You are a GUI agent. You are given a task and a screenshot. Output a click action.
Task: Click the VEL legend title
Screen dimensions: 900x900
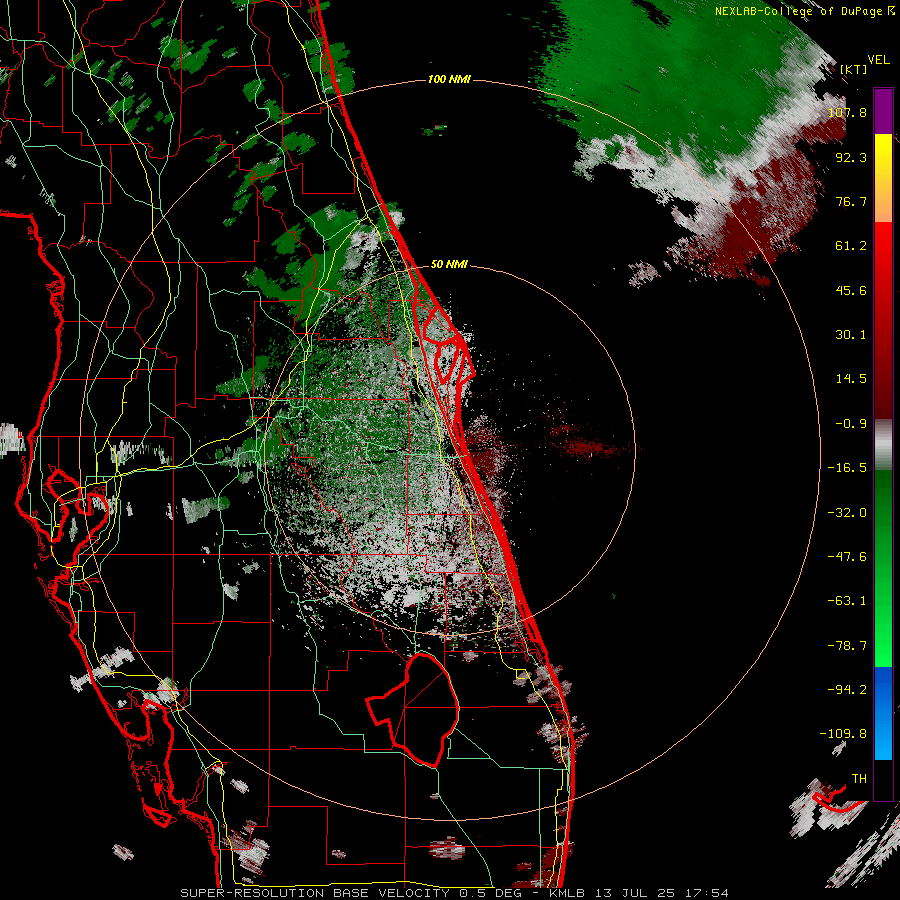pos(878,60)
